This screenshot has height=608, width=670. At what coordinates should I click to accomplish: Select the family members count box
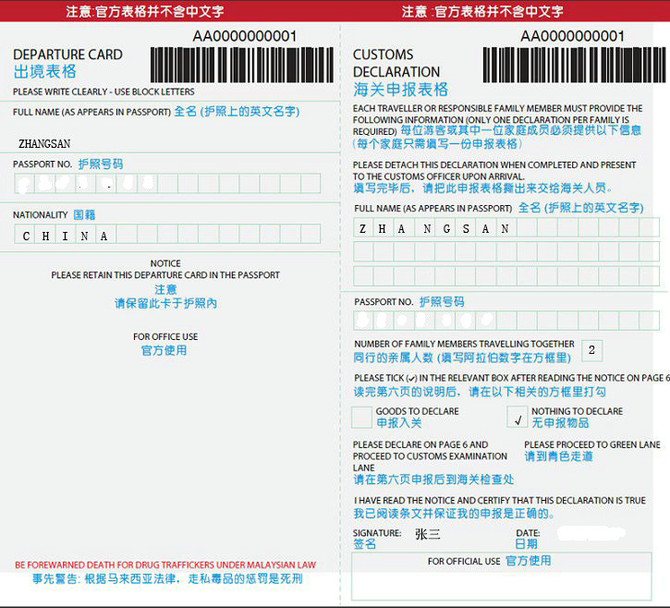coord(592,350)
